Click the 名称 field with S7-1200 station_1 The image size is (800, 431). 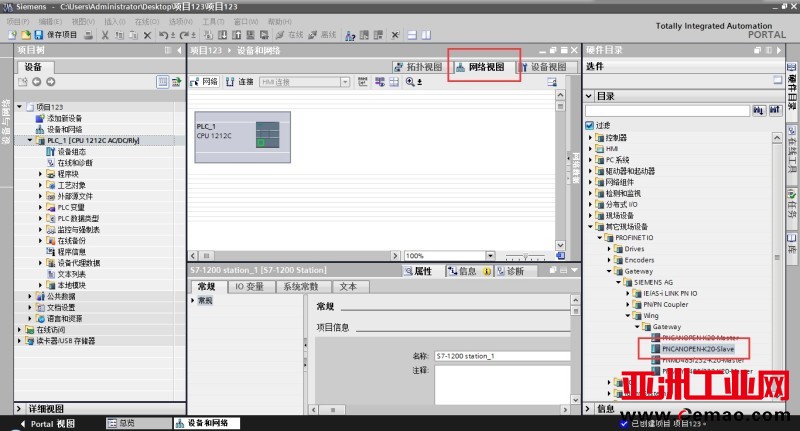502,356
